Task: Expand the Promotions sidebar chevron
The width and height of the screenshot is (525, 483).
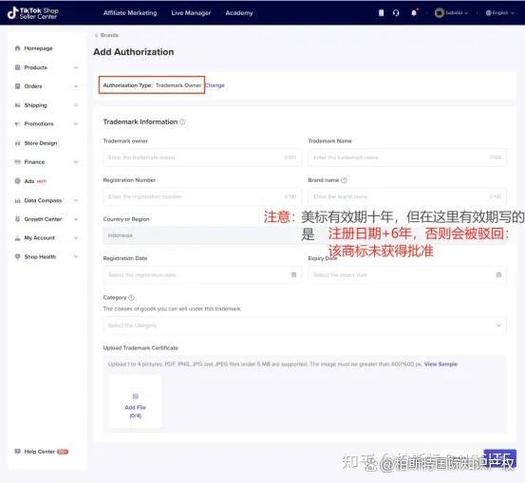Action: point(76,124)
